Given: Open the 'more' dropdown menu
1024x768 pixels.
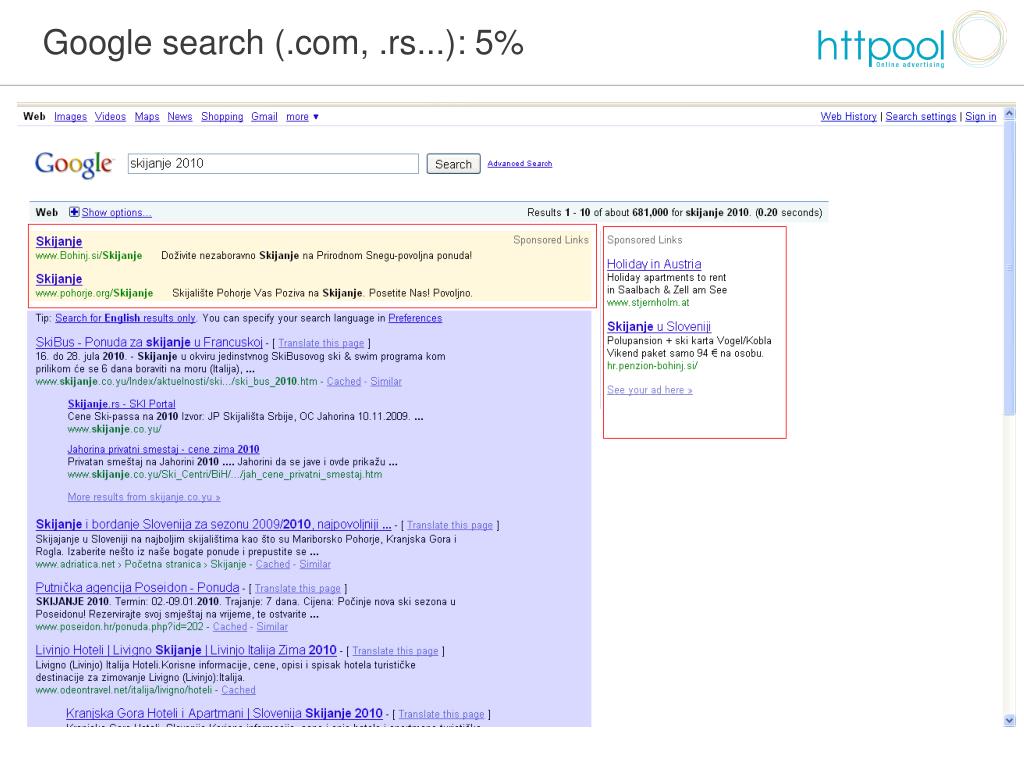Looking at the screenshot, I should click(x=302, y=116).
